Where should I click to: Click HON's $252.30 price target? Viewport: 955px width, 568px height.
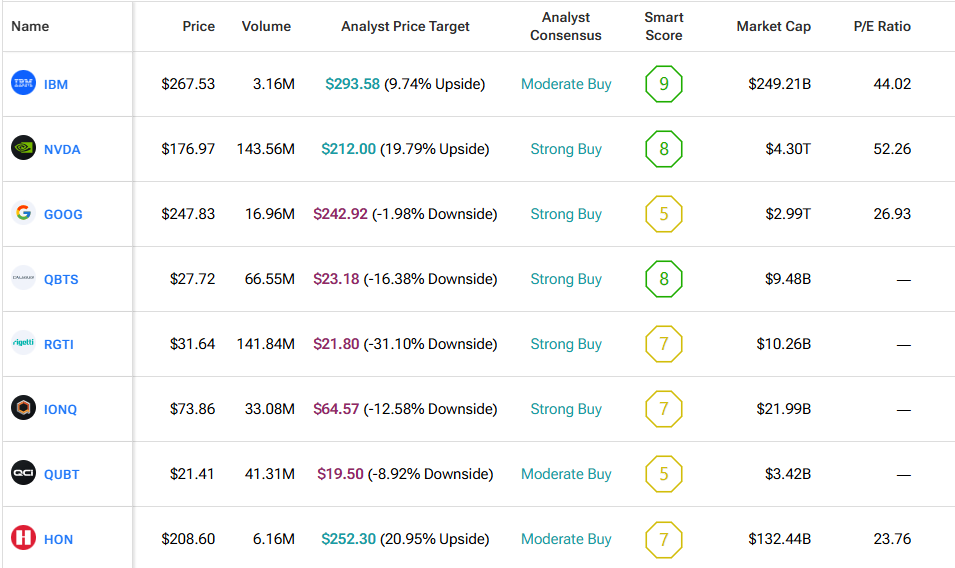click(348, 539)
